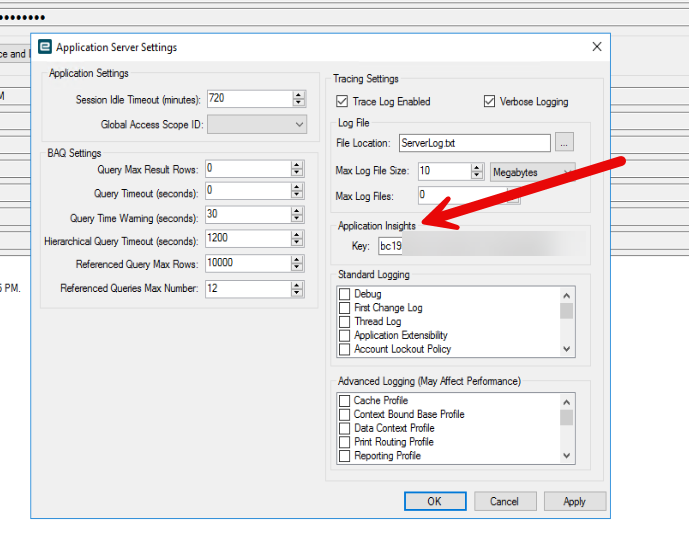Click the Max Log File Size field
689x556 pixels.
pyautogui.click(x=444, y=171)
